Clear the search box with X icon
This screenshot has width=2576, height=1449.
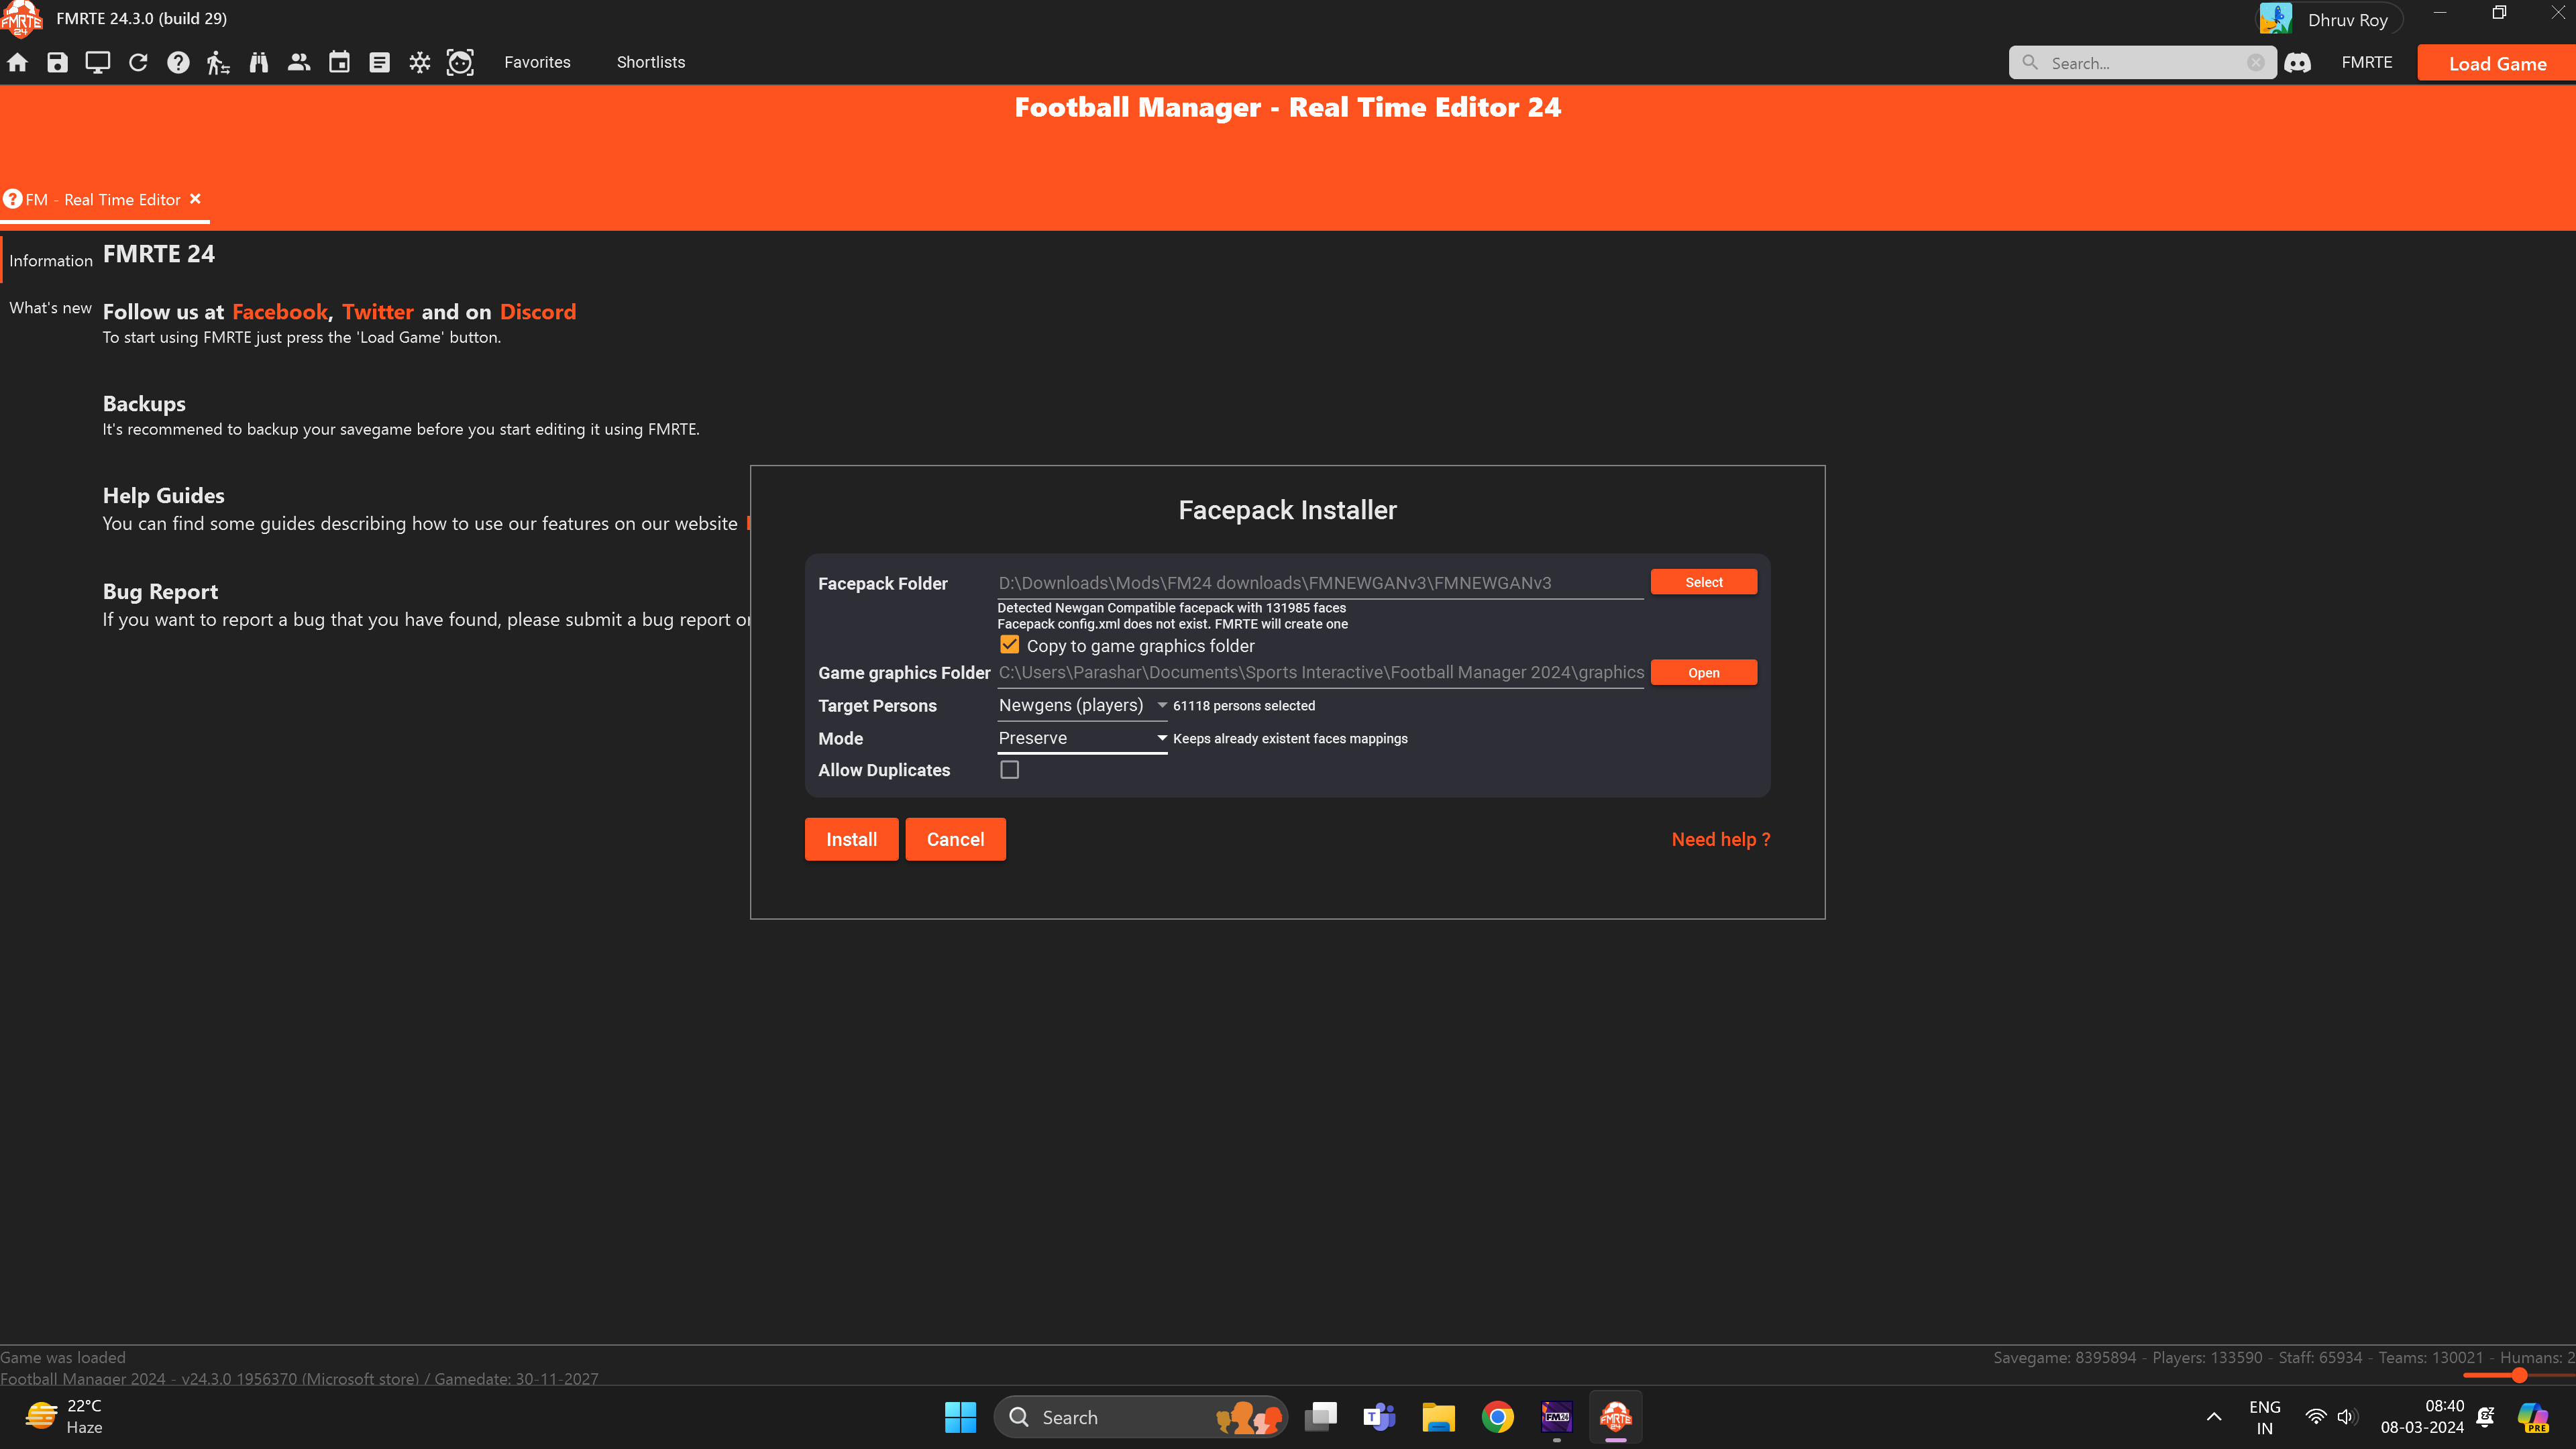(2256, 62)
